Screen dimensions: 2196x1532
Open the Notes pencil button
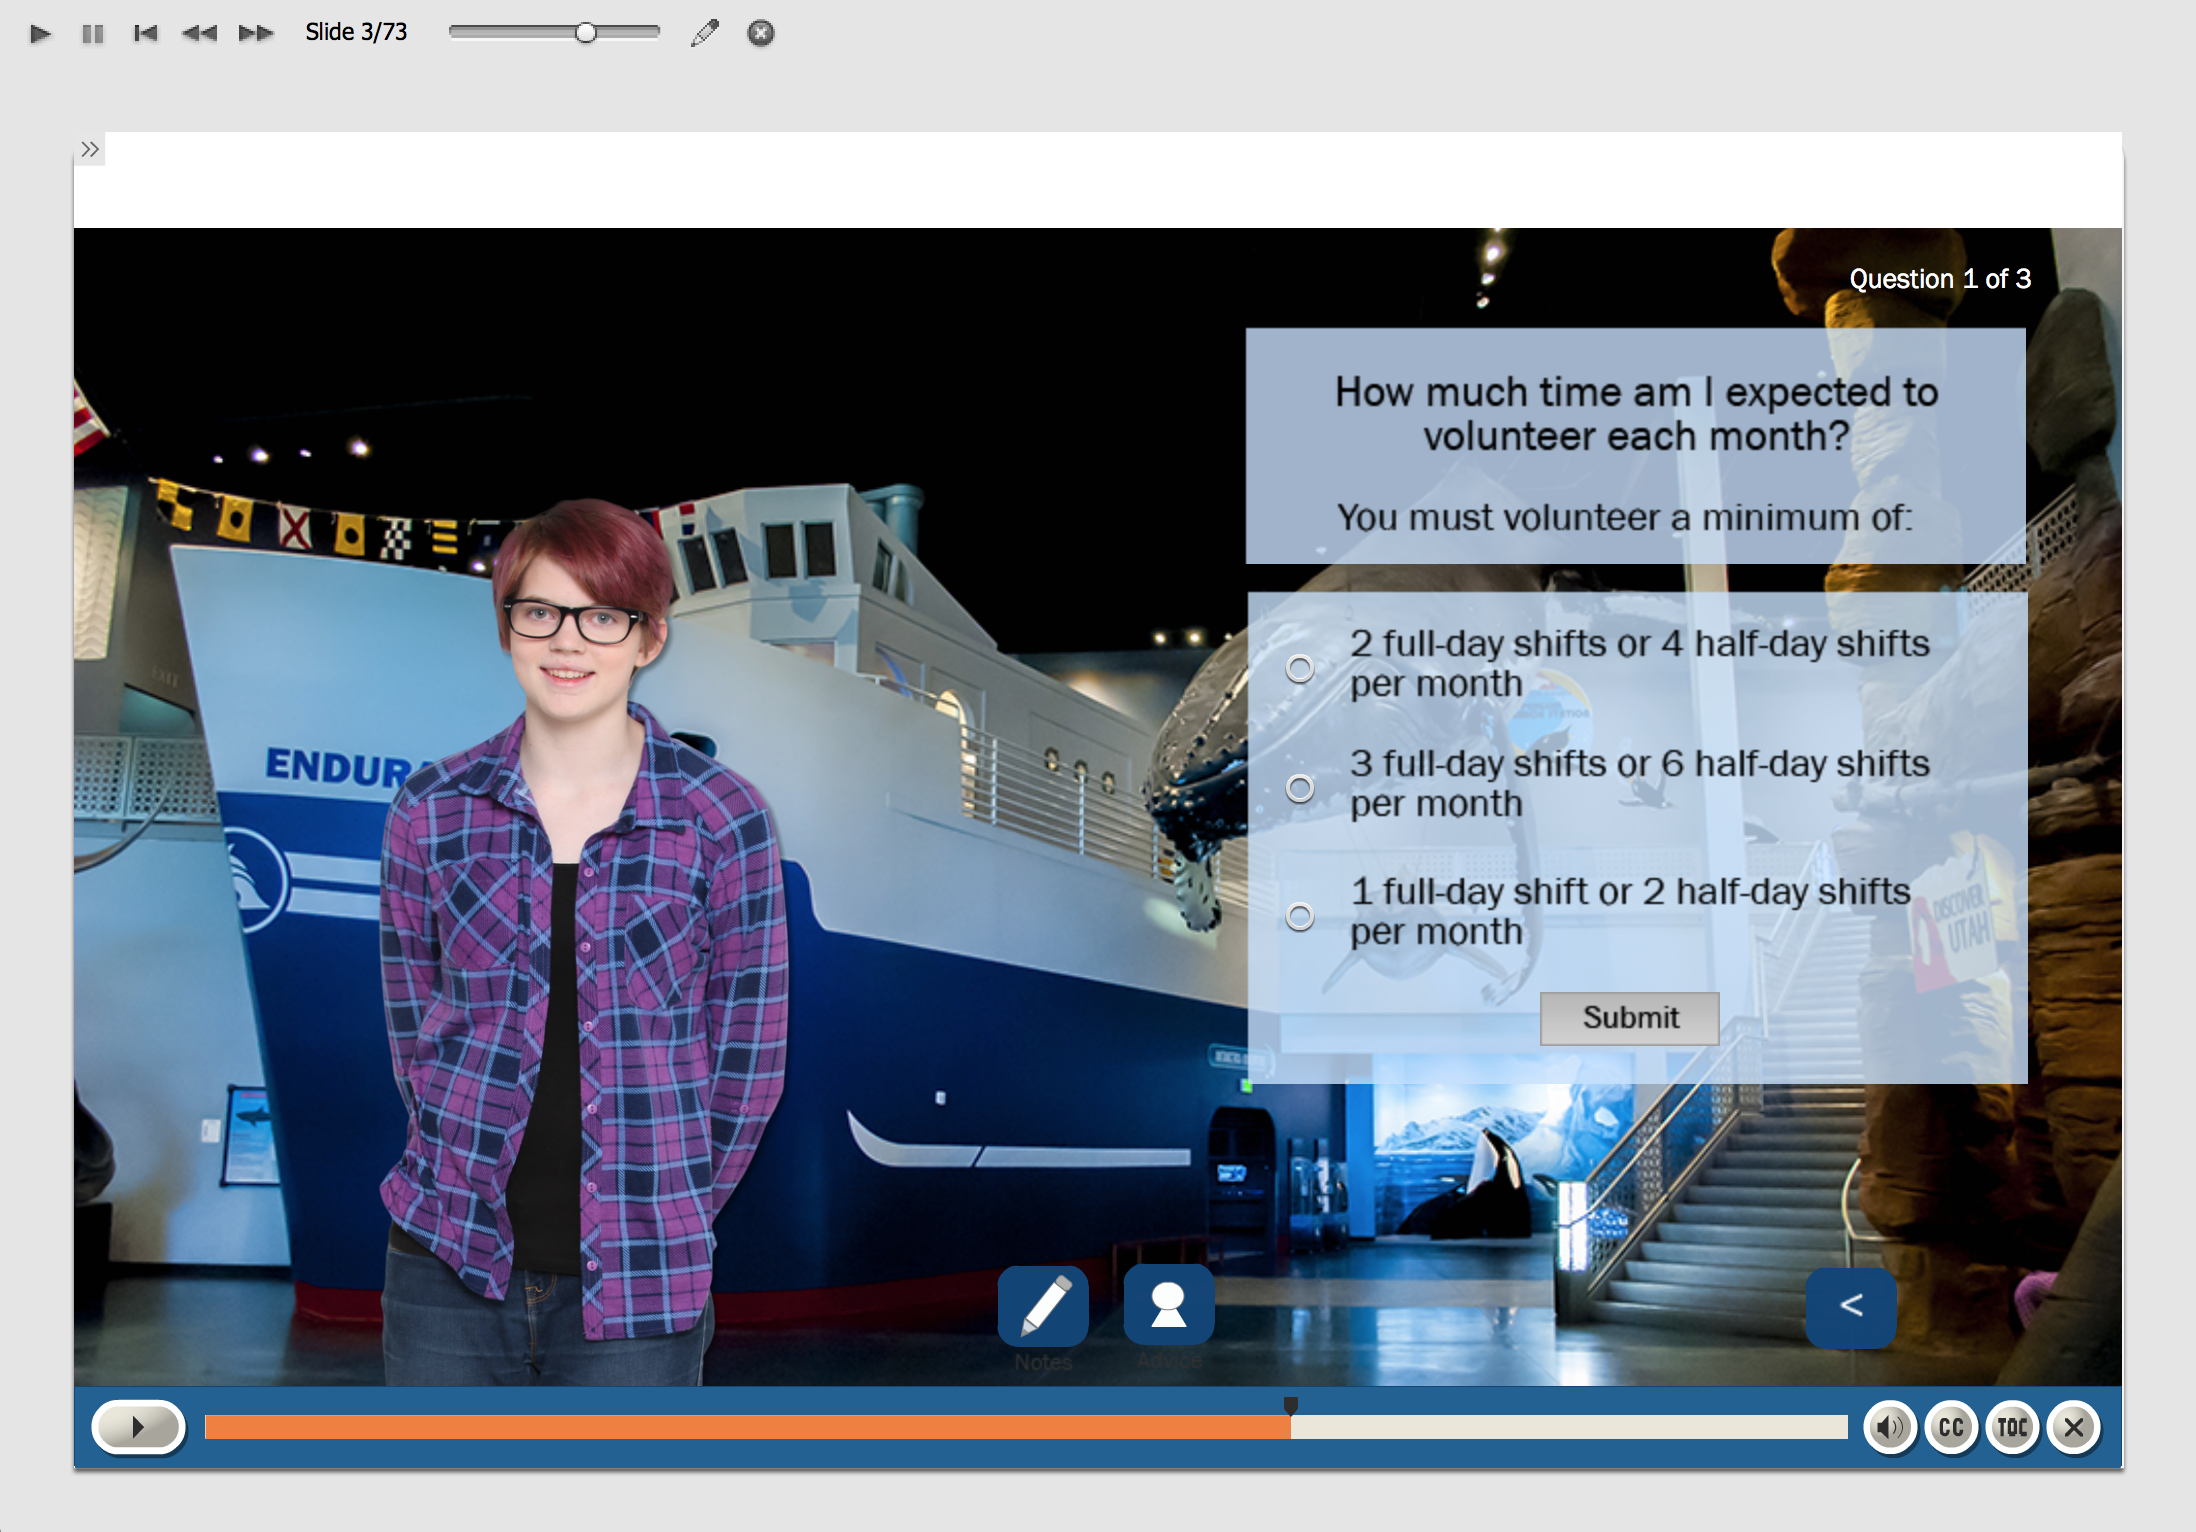(1042, 1306)
